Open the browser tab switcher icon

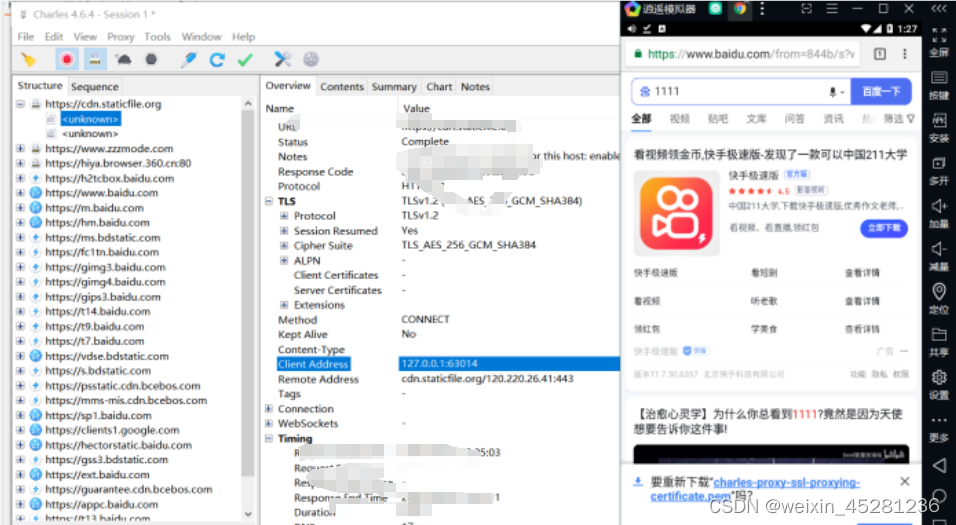point(879,54)
